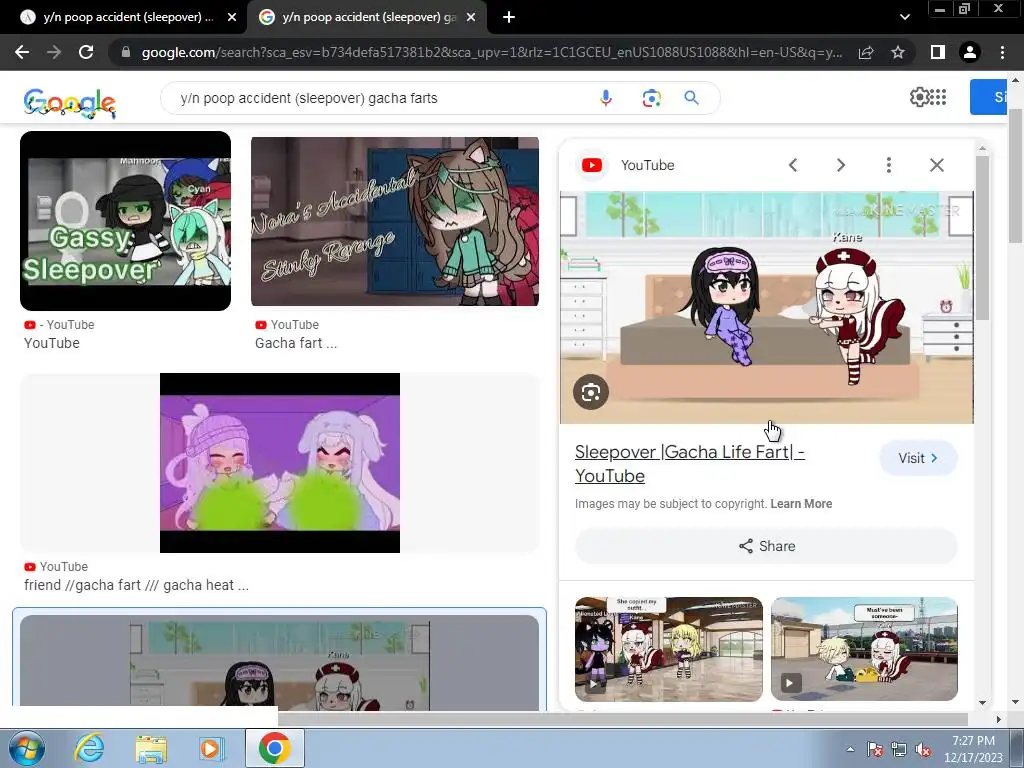Open File Explorer from taskbar
This screenshot has height=768, width=1024.
[x=151, y=748]
